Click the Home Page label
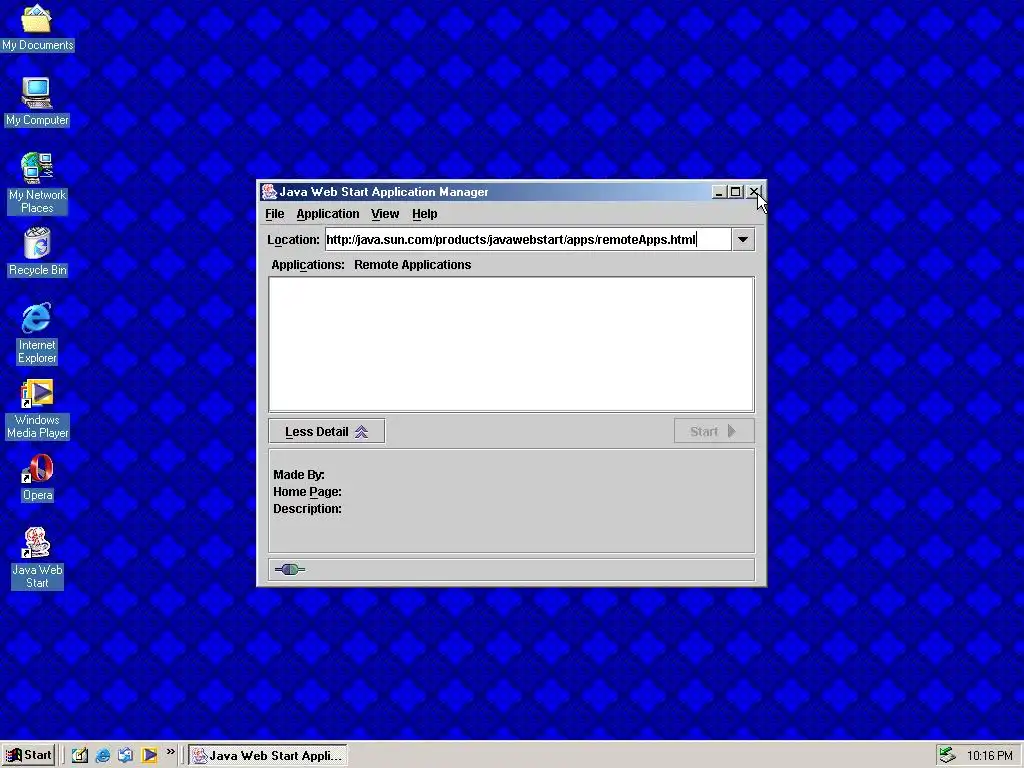Image resolution: width=1024 pixels, height=768 pixels. (307, 492)
